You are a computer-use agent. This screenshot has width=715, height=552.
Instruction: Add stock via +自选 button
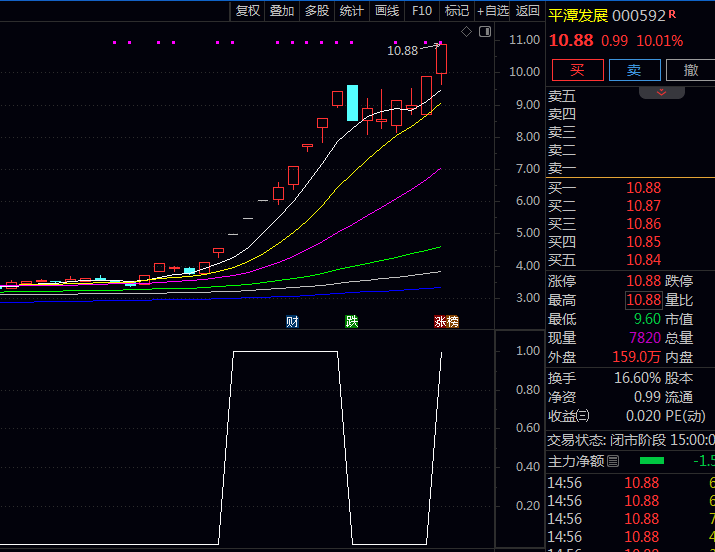pyautogui.click(x=493, y=11)
